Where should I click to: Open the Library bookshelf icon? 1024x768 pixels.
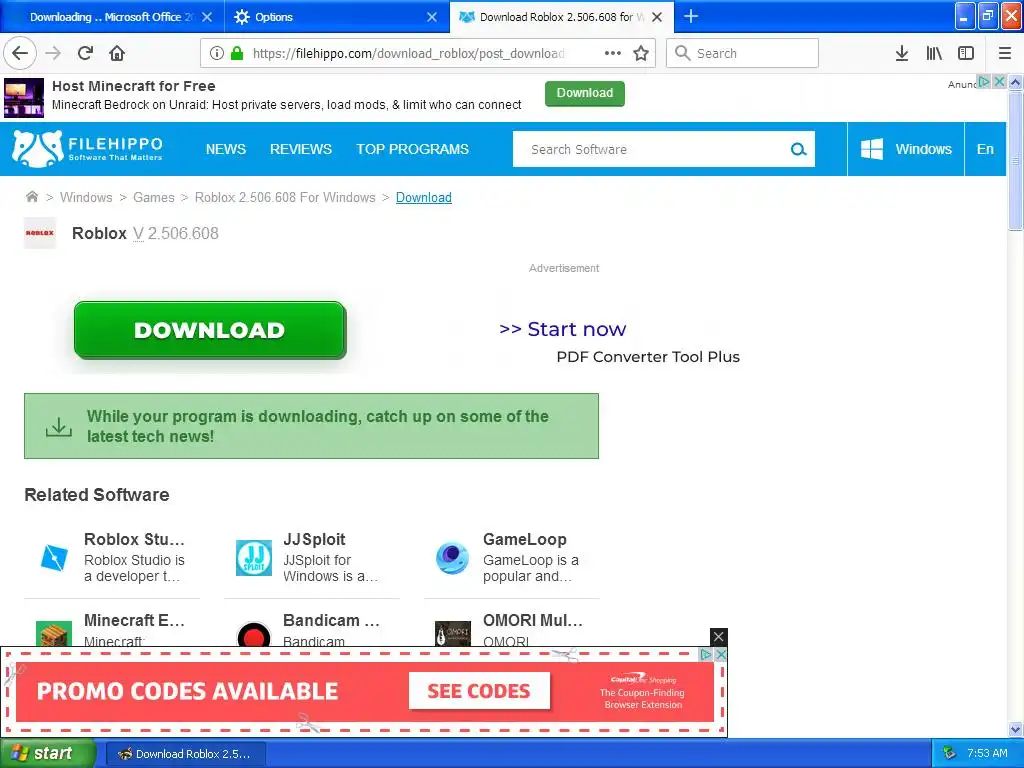point(934,53)
